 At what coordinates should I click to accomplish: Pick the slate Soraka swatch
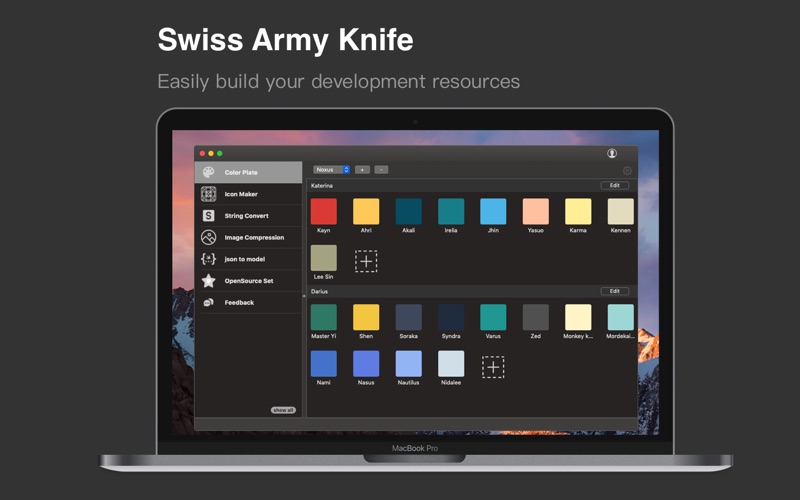(x=408, y=317)
